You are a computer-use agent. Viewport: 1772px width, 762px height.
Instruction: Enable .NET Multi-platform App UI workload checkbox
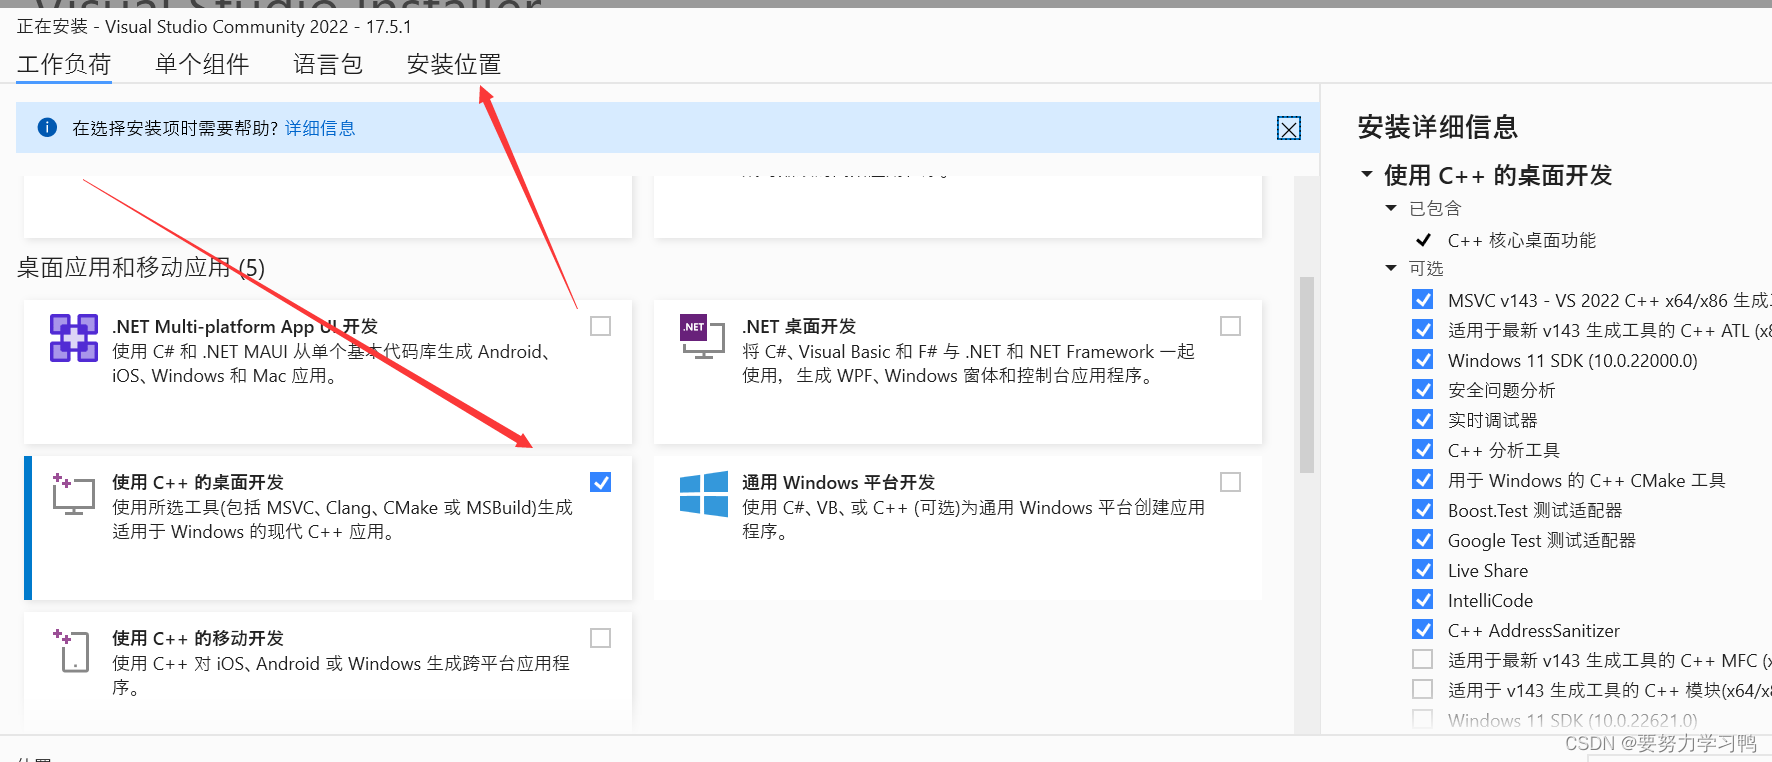(600, 326)
